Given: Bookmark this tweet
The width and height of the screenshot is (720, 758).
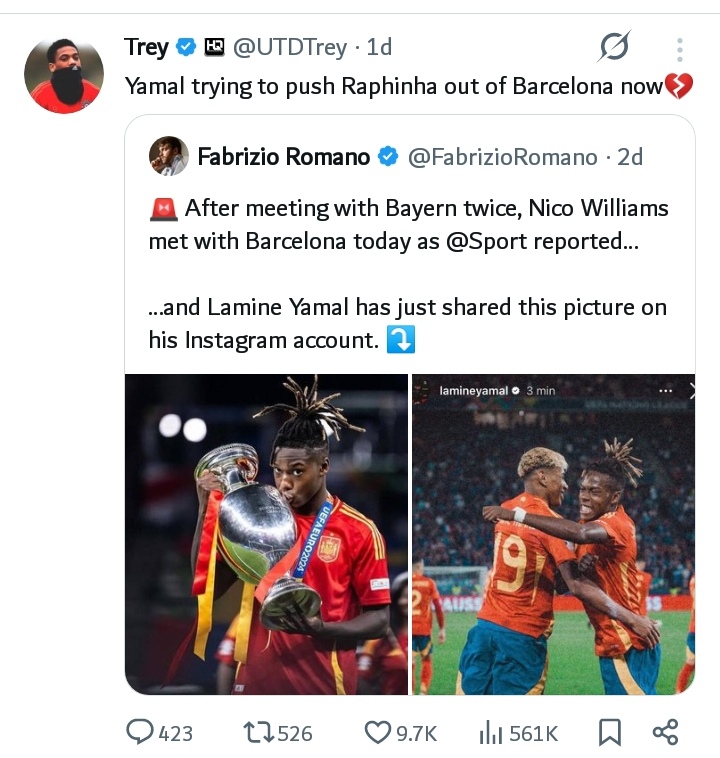Looking at the screenshot, I should (610, 732).
